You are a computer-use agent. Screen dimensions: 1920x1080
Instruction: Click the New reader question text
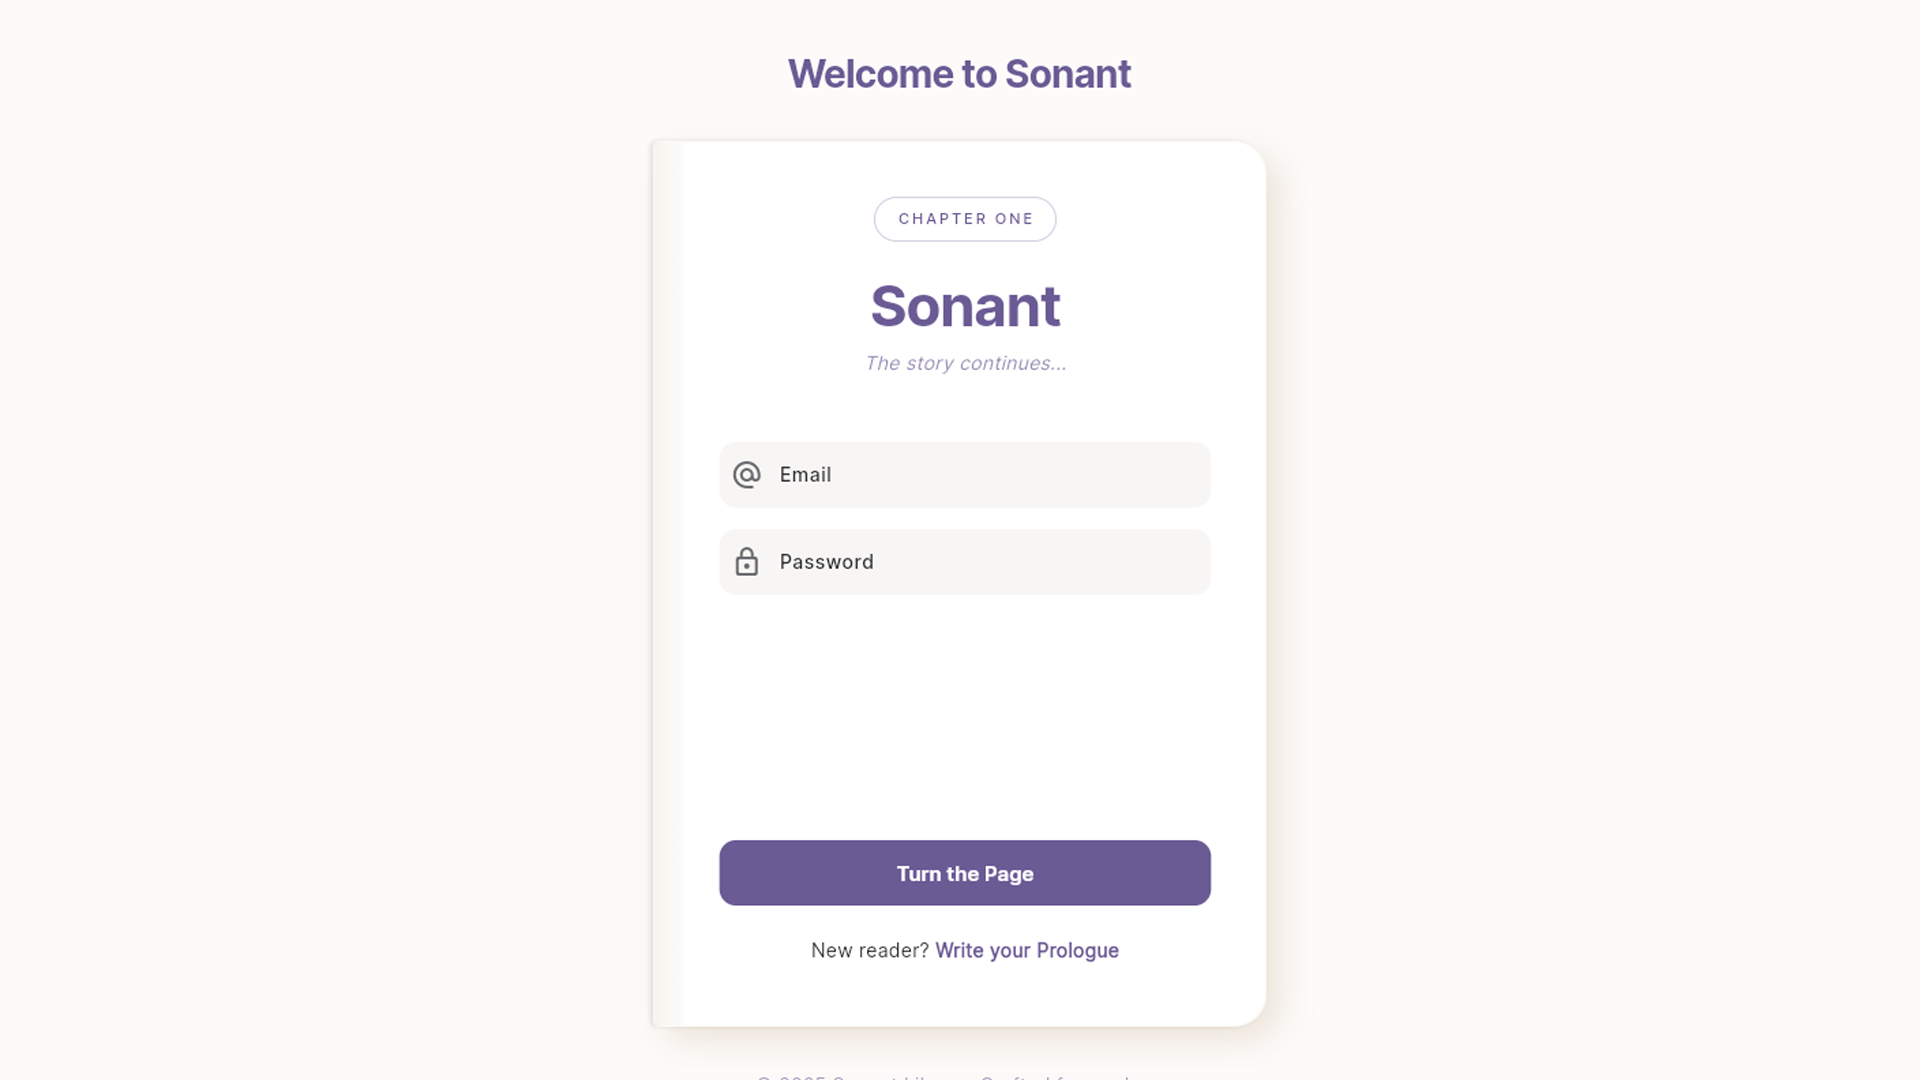[x=869, y=950]
